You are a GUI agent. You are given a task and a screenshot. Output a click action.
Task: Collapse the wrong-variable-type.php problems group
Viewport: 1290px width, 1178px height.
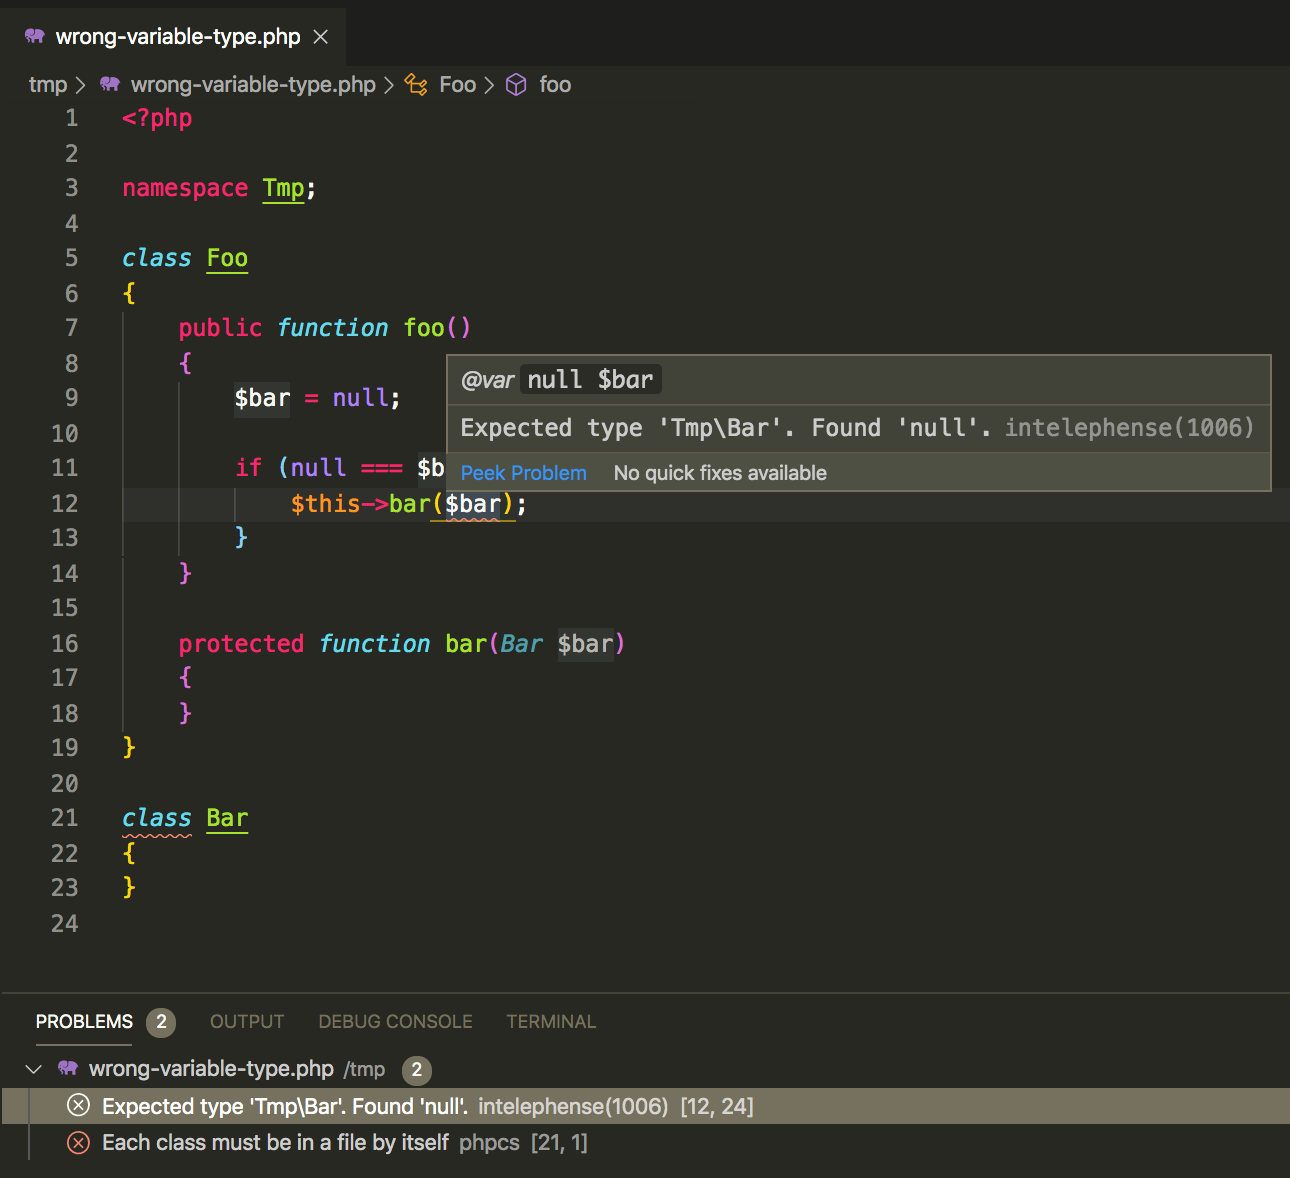pos(33,1068)
